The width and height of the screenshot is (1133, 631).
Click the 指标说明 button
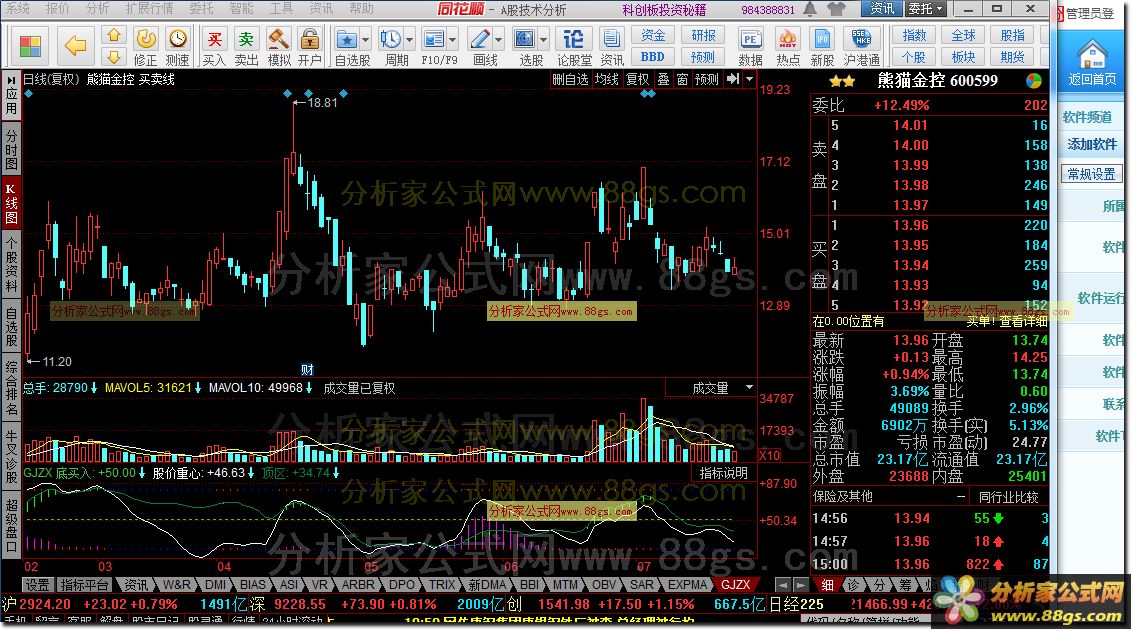click(x=723, y=473)
